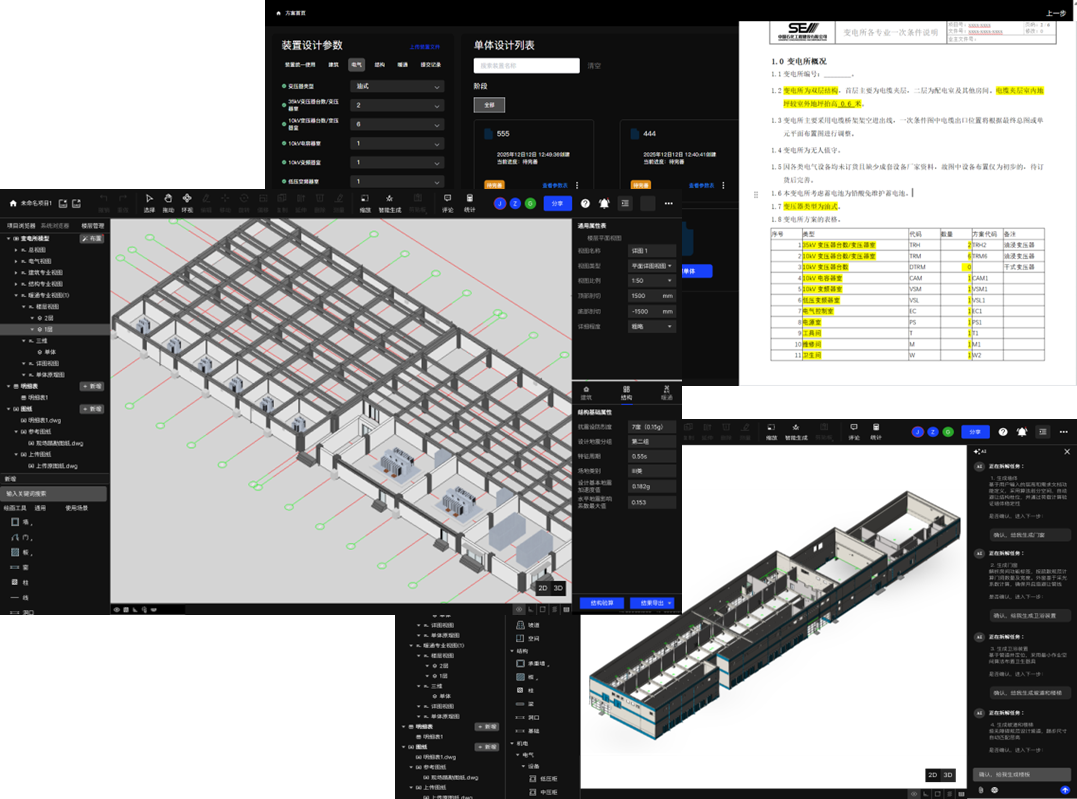Open the 结果导出 dropdown arrow
1077x799 pixels.
[x=670, y=603]
